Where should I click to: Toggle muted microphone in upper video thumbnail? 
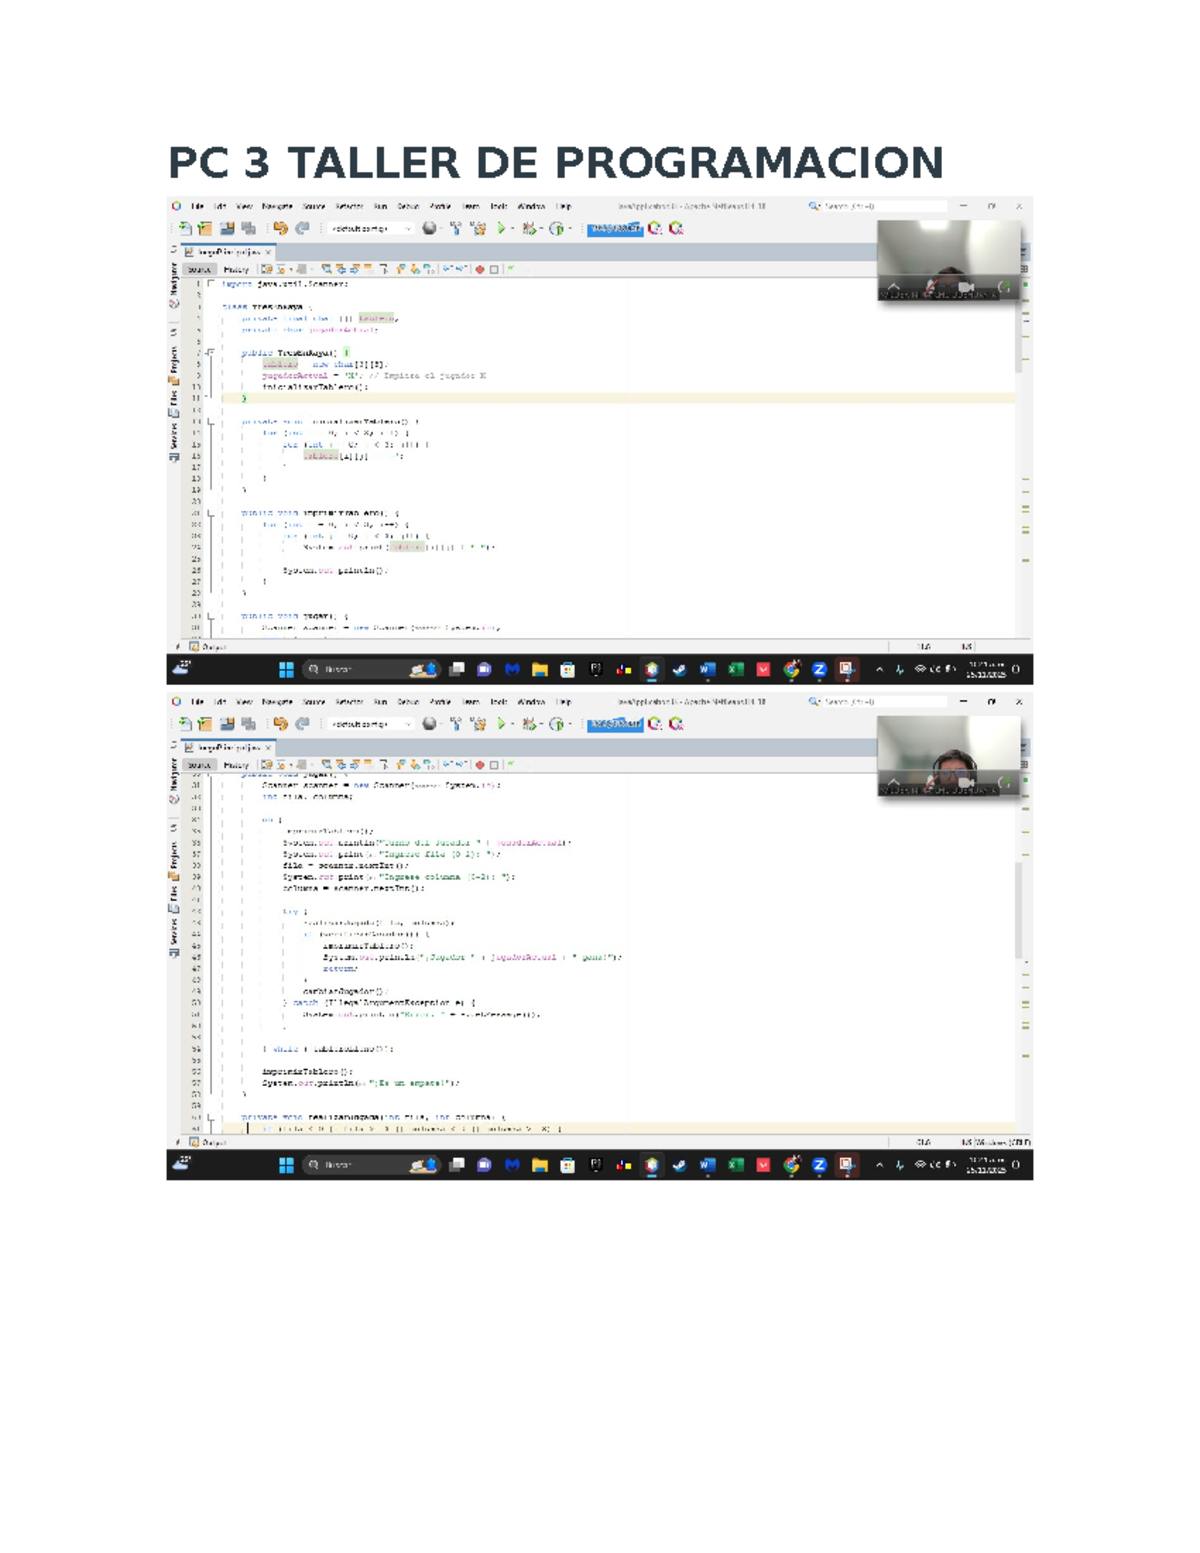932,288
